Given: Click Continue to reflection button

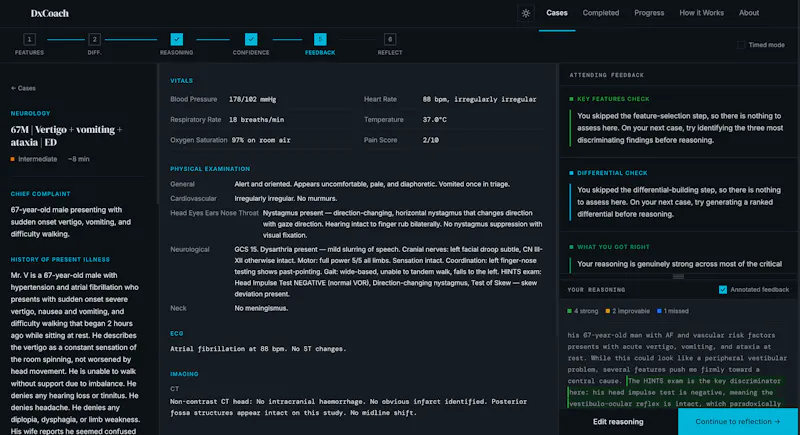Looking at the screenshot, I should 737,422.
